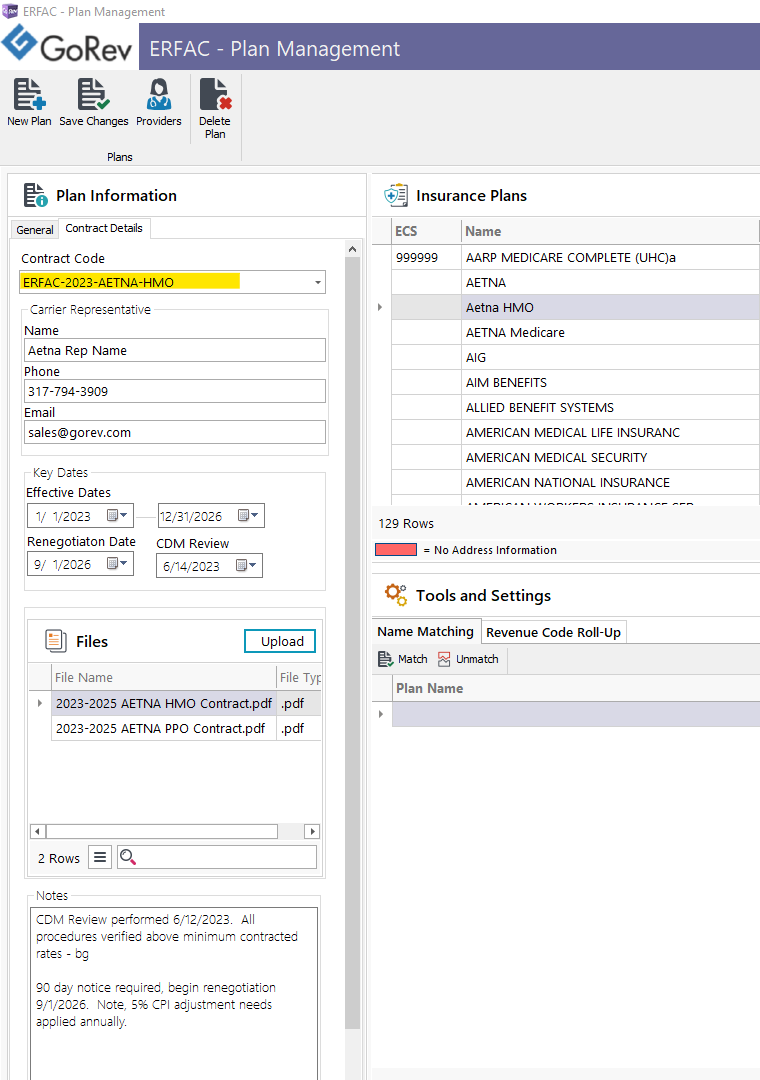Click the Plan Information header icon
This screenshot has height=1080, width=760.
35,195
